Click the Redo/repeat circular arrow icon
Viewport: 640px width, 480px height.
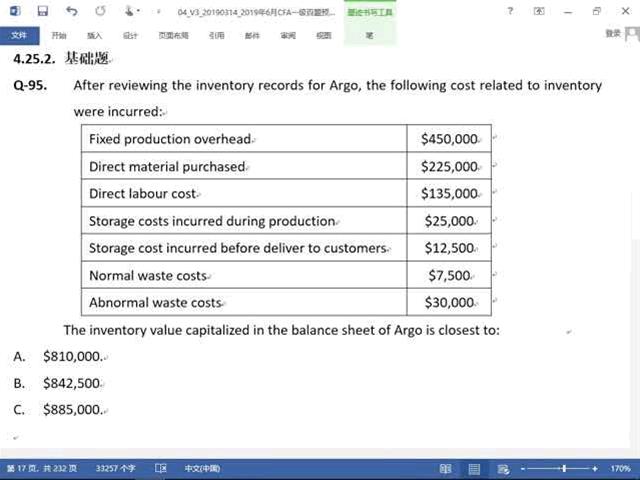point(100,11)
